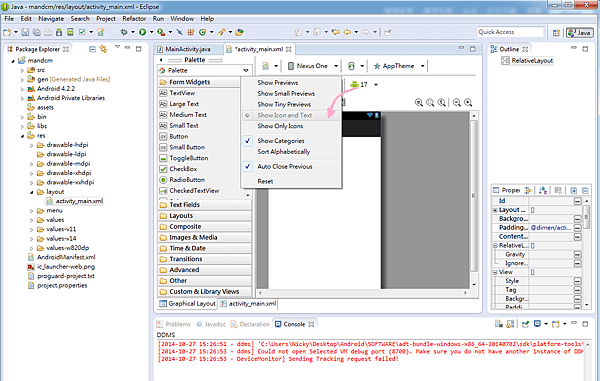
Task: Click Reset in palette menu
Action: [x=291, y=181]
